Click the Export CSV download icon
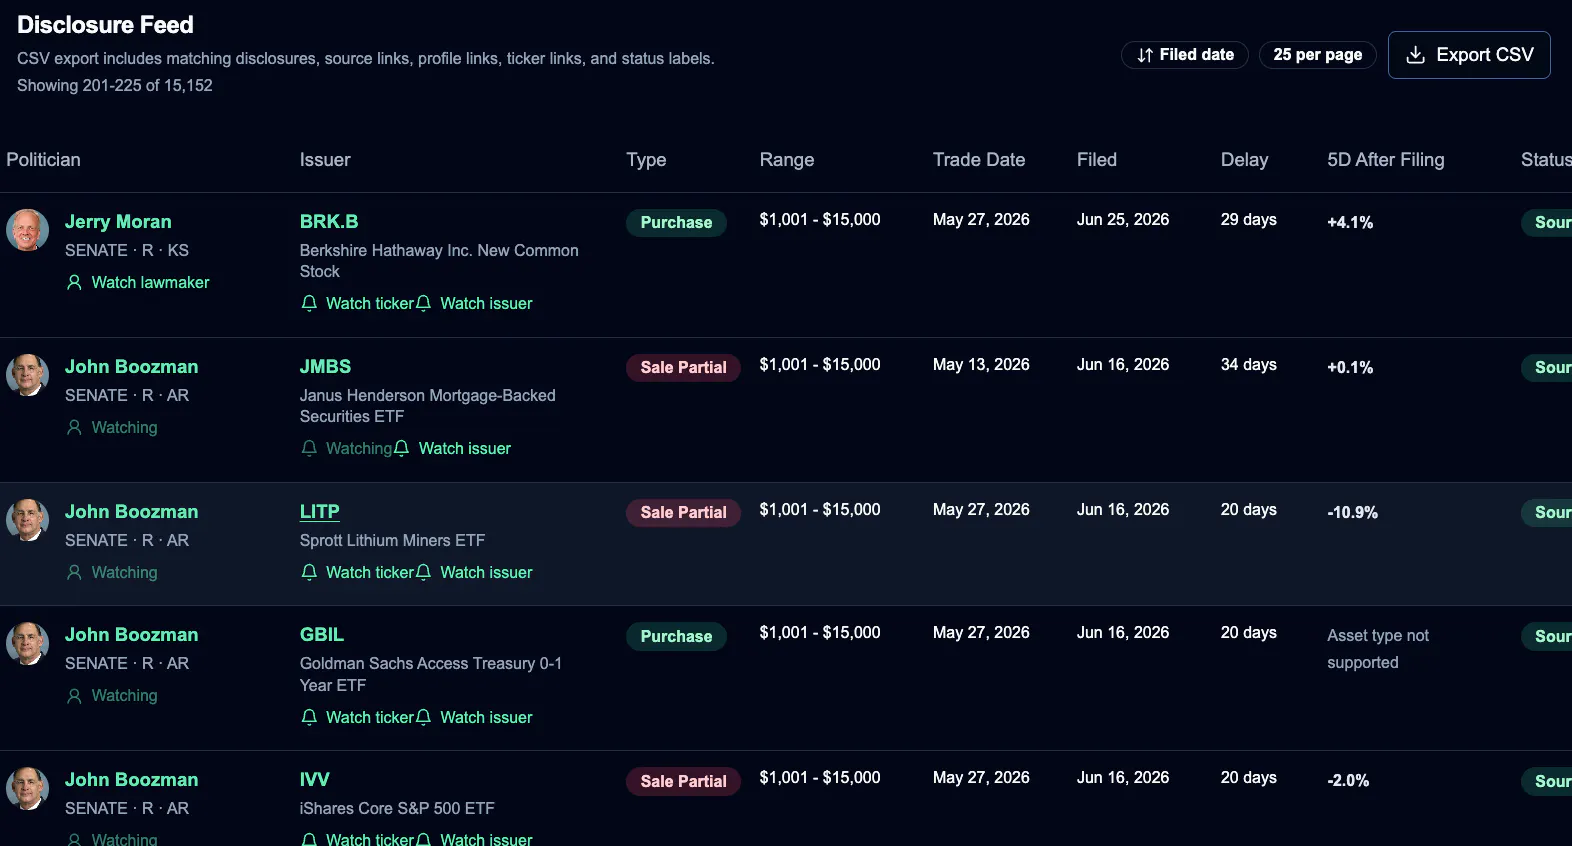The height and width of the screenshot is (846, 1572). 1415,55
